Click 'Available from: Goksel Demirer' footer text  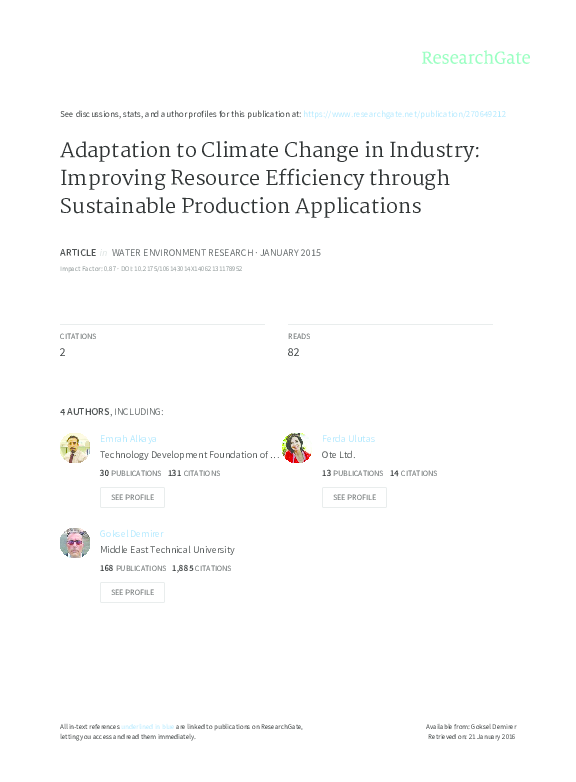coord(471,727)
